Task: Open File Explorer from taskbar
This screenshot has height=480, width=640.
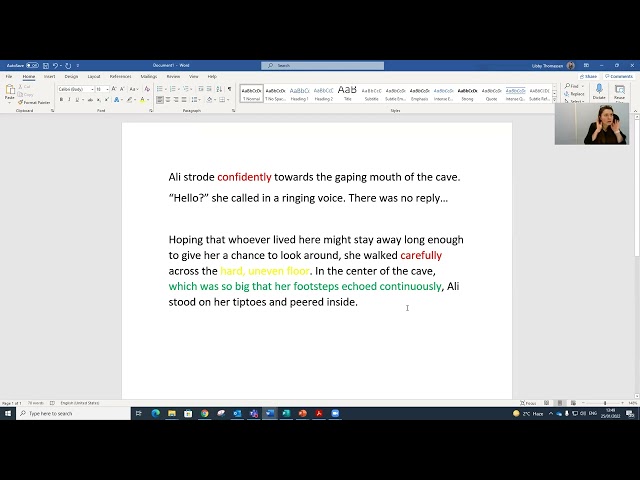Action: [172, 413]
